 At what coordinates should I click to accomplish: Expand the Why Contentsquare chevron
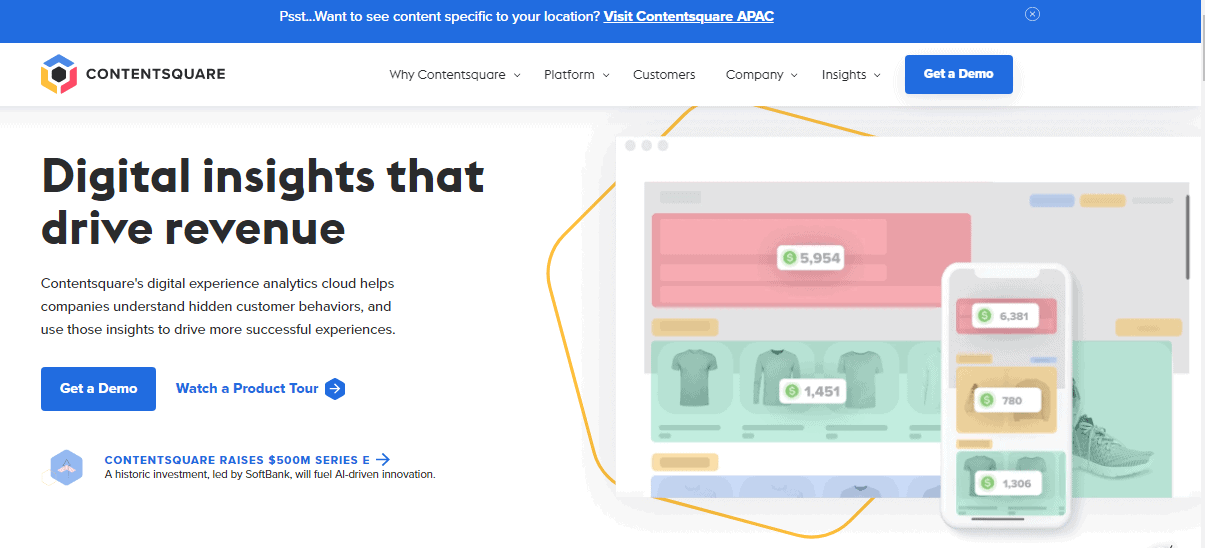point(517,75)
